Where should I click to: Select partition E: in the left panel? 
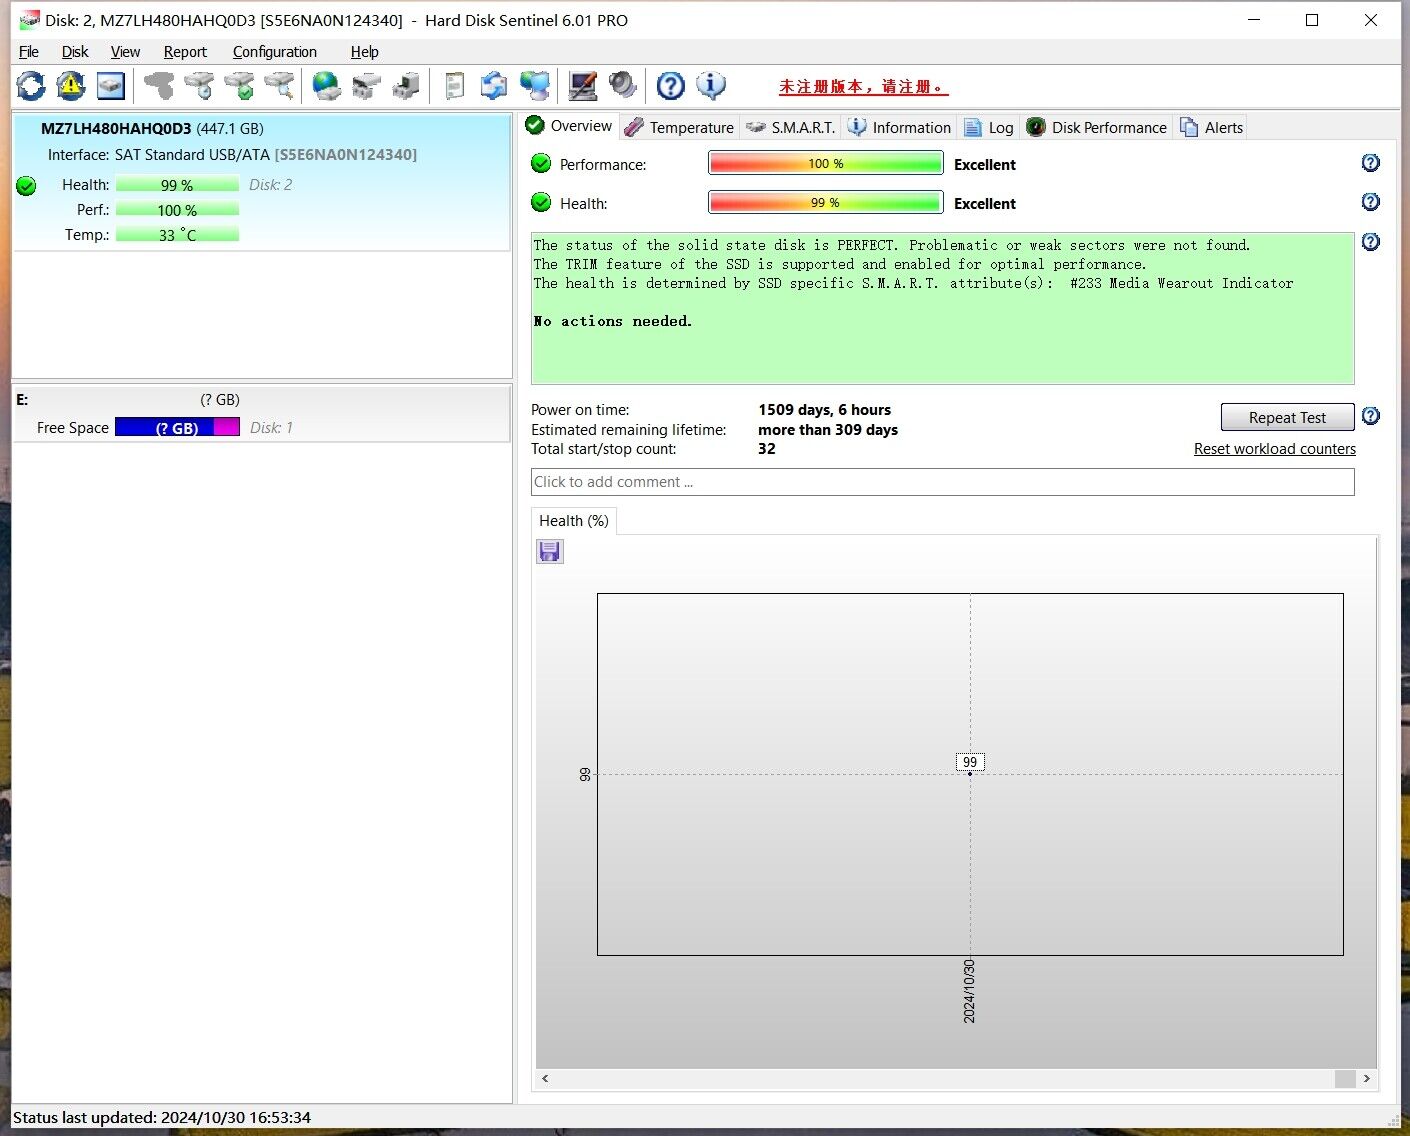(x=261, y=414)
